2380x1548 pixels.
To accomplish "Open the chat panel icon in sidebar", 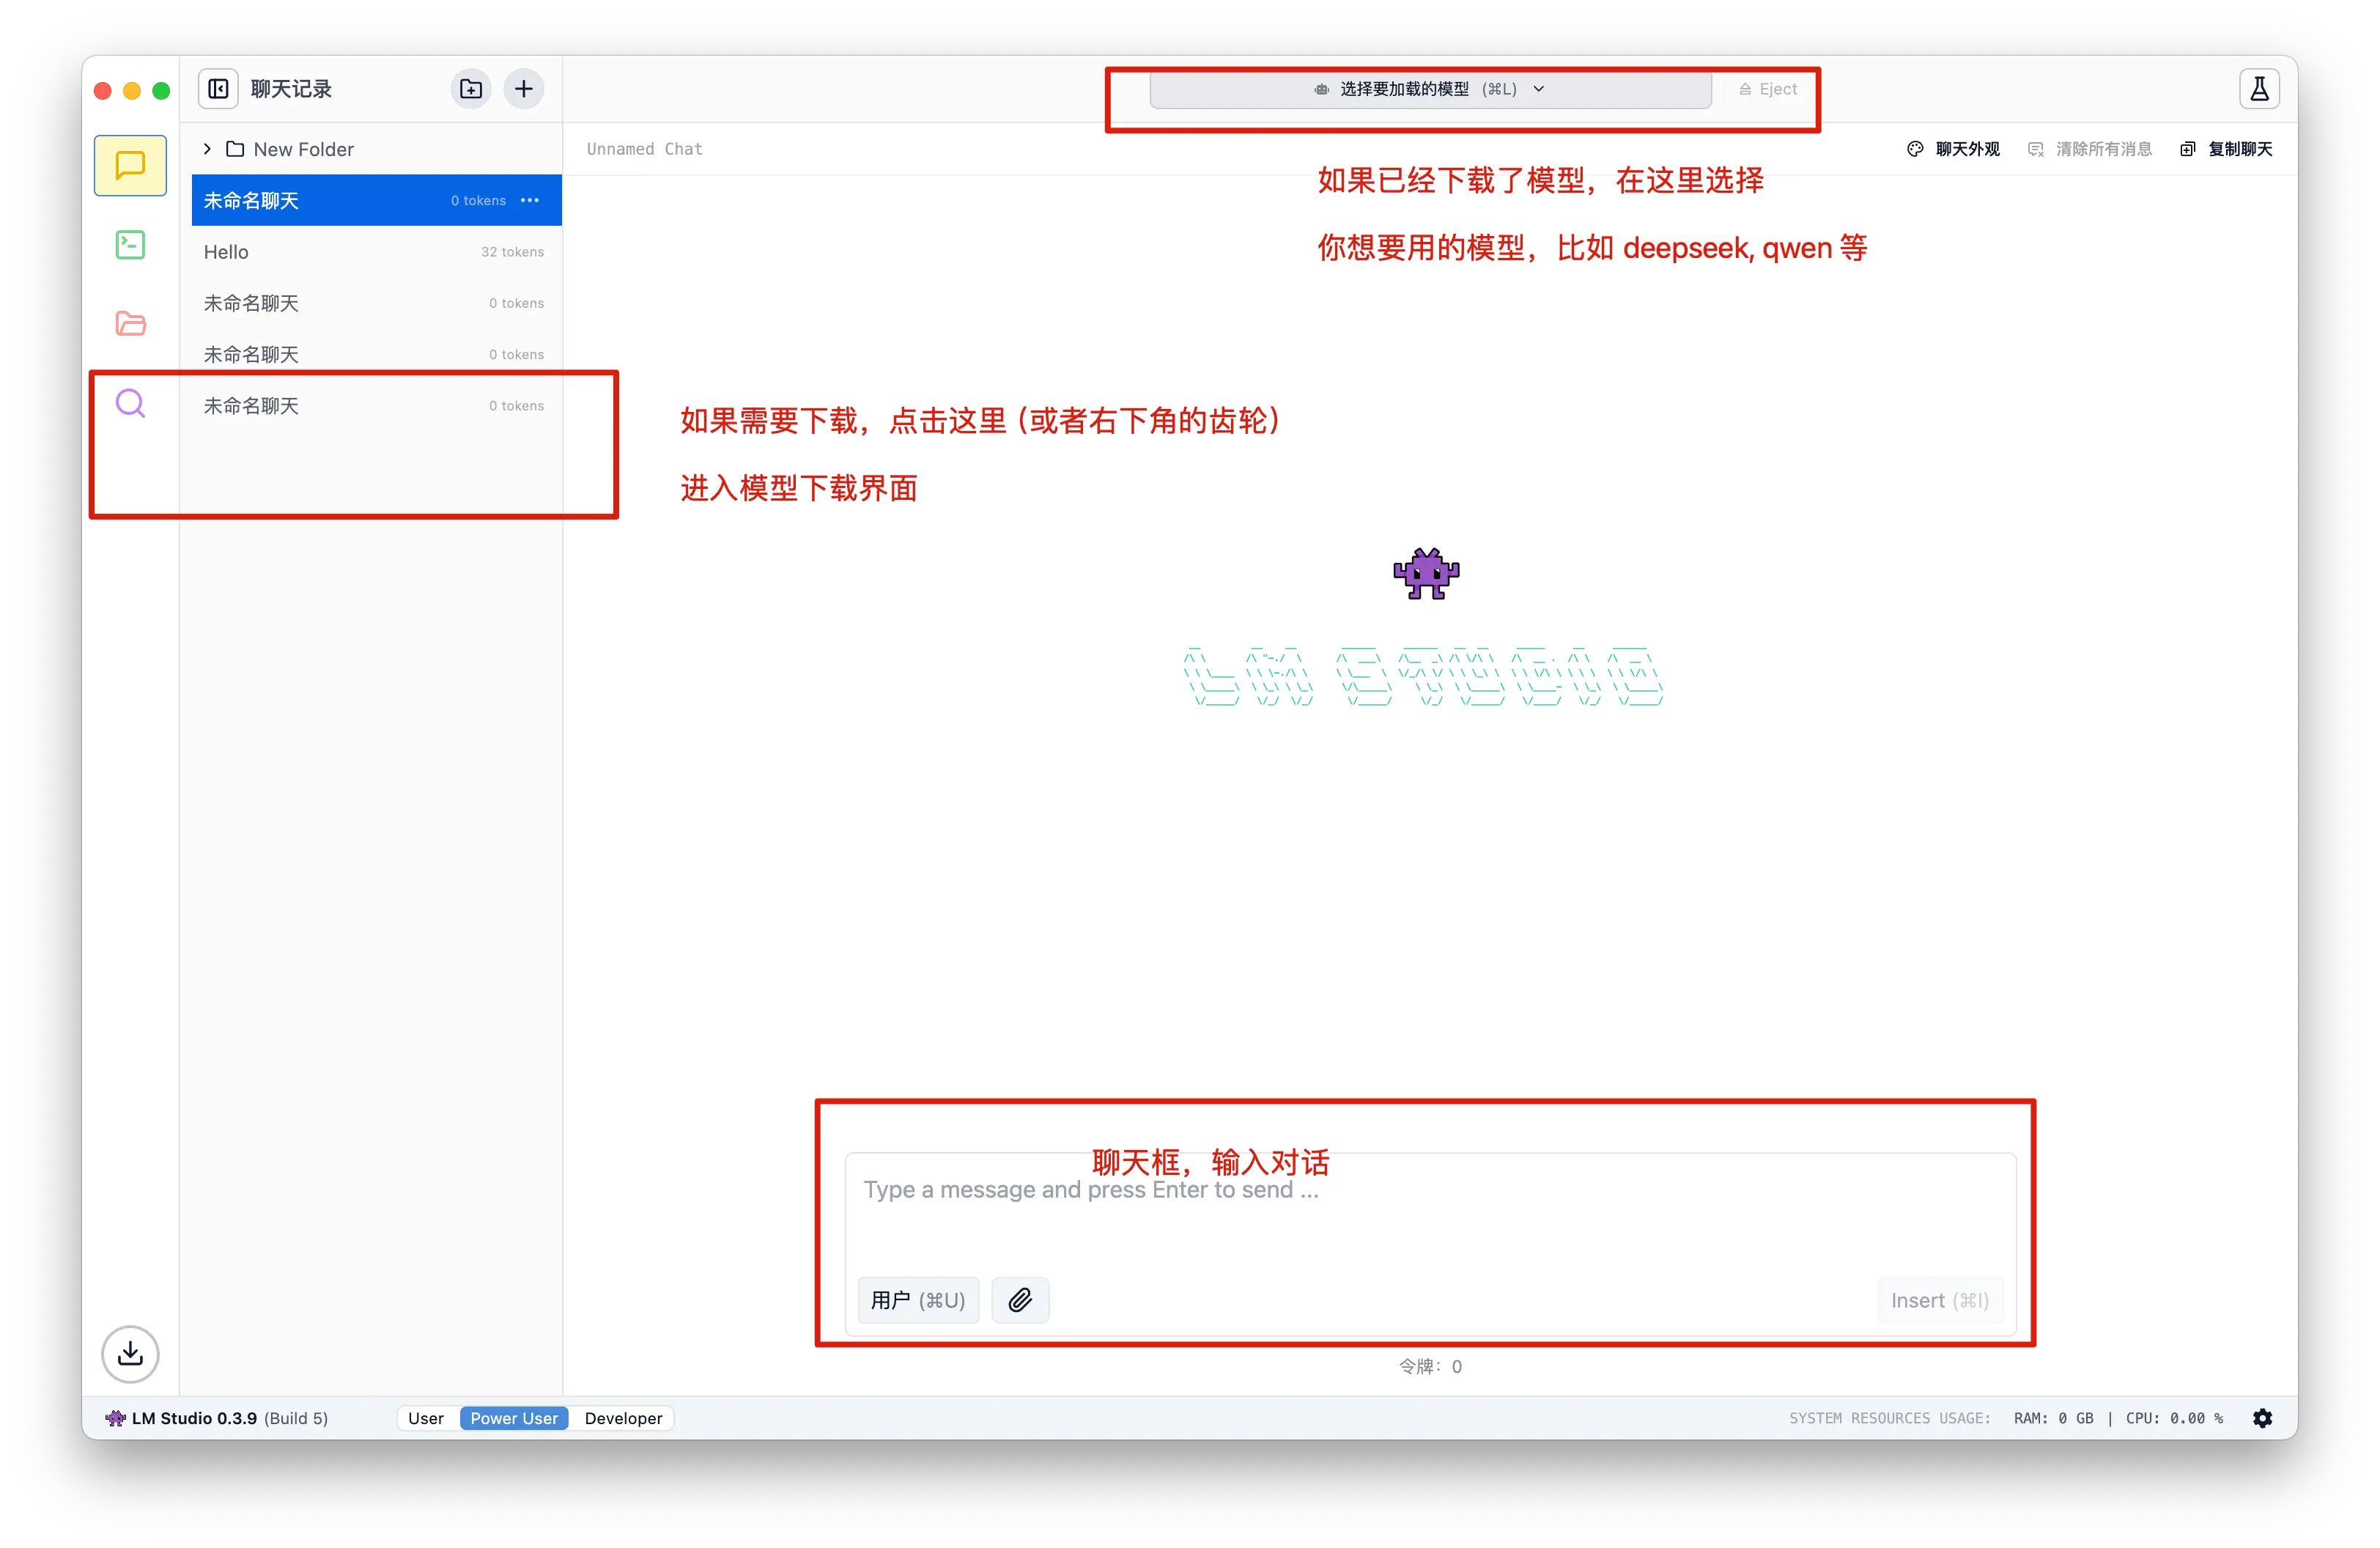I will click(x=130, y=165).
